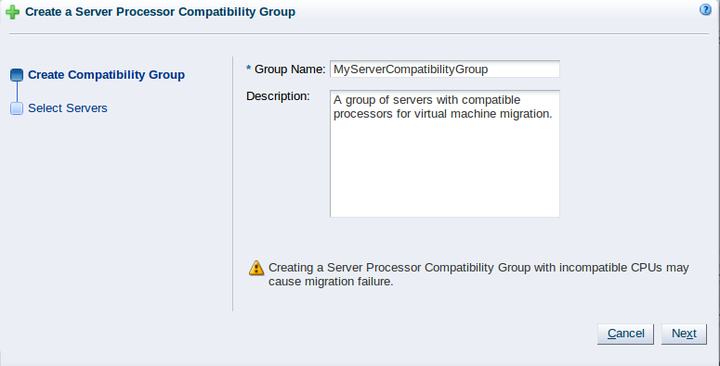Cancel the compatibility group wizard

pos(625,333)
